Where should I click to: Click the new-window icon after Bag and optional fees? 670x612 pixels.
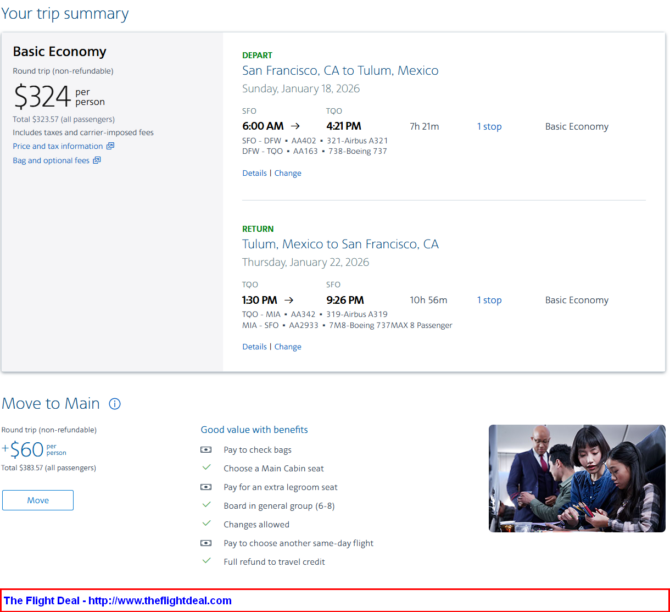pyautogui.click(x=97, y=160)
